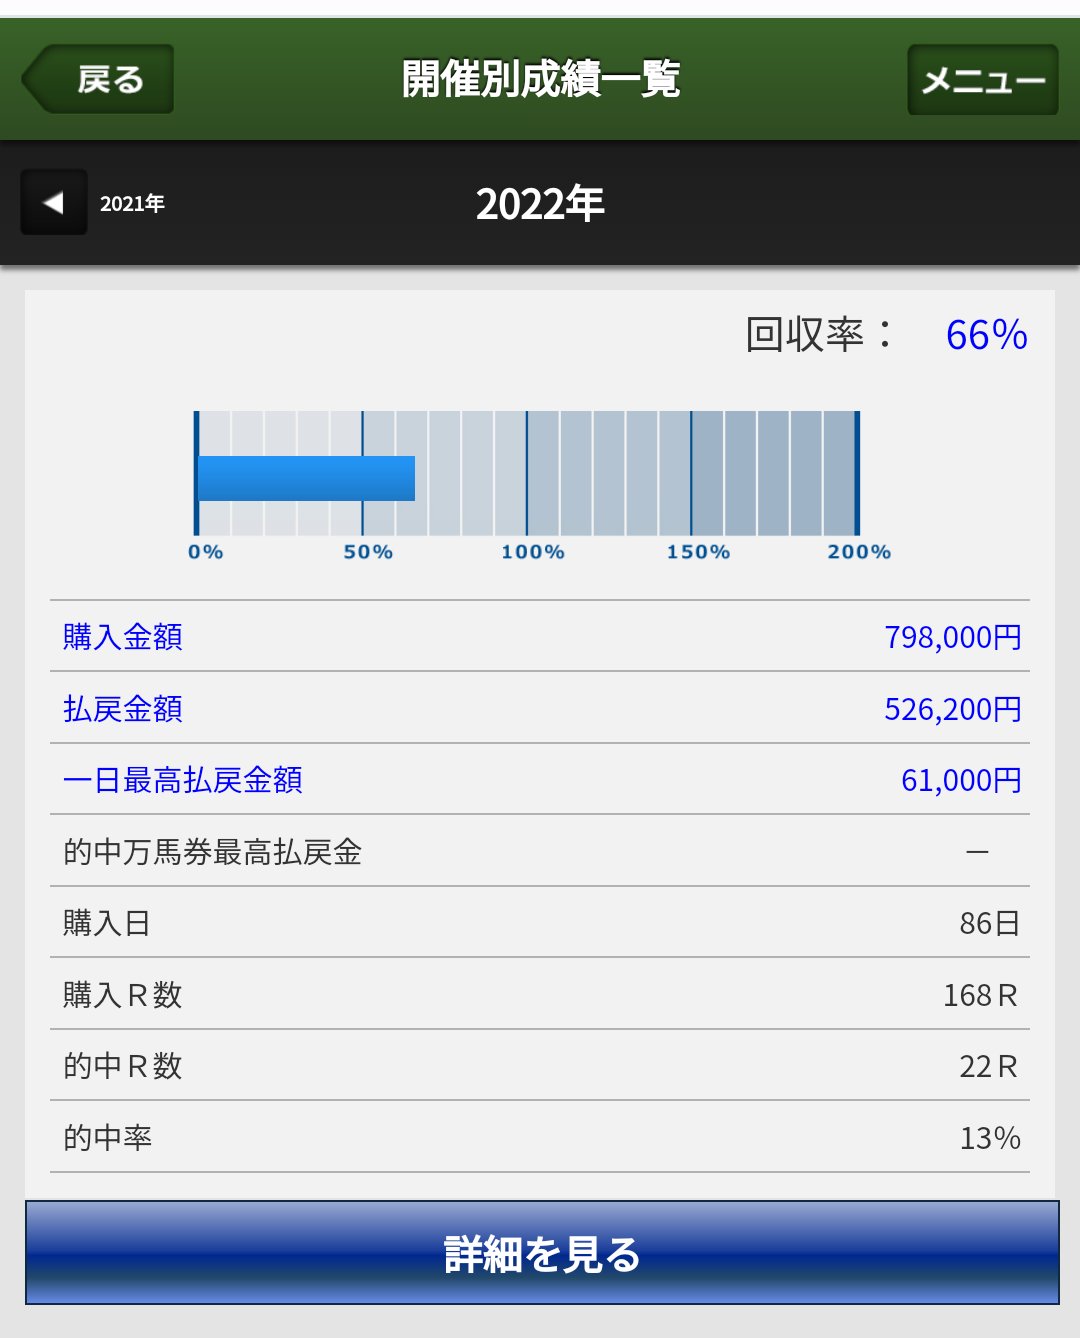Open the 購入金額 link
The height and width of the screenshot is (1338, 1080).
click(x=123, y=637)
